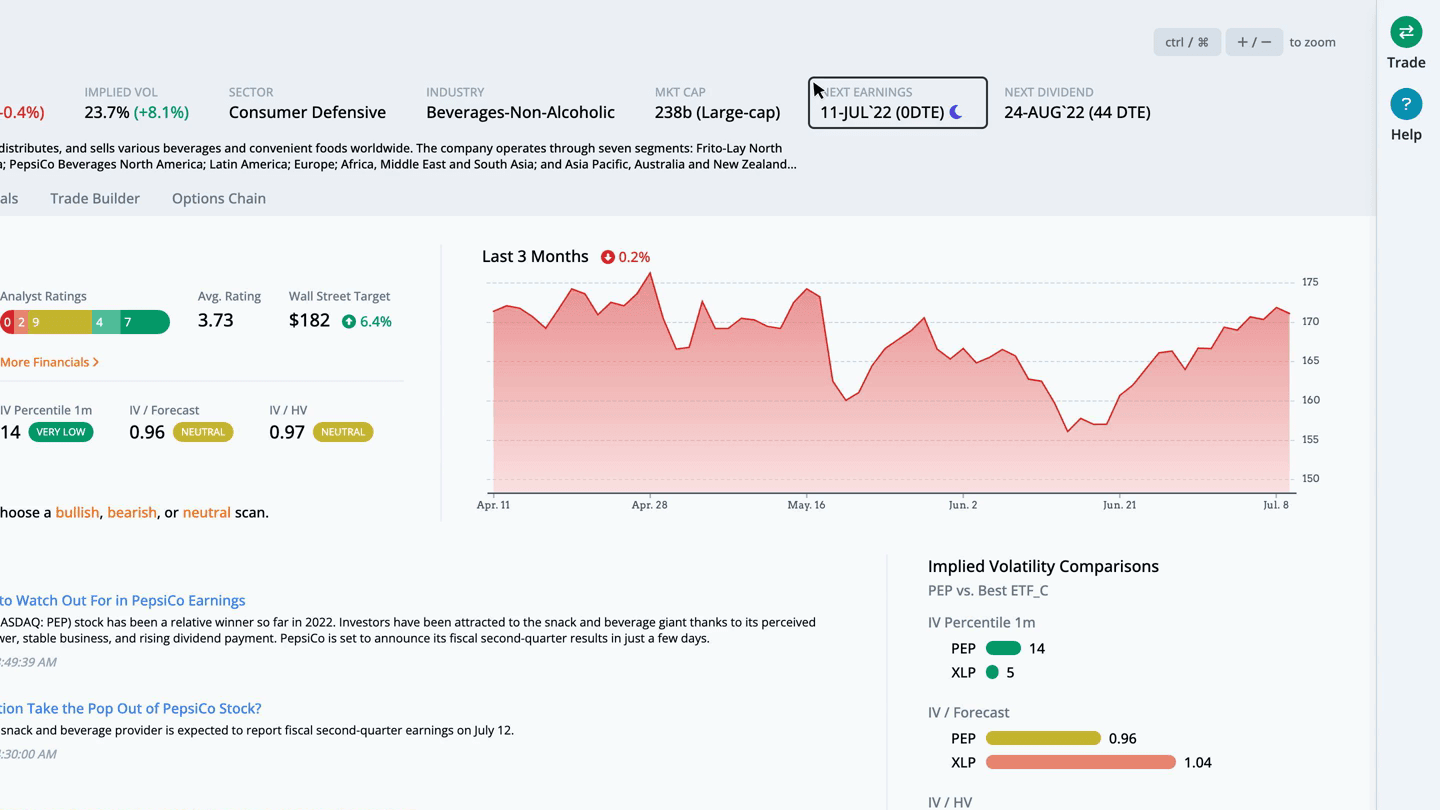Click the Next Dividend 24-AUG`22 value
1440x810 pixels.
[x=1077, y=112]
